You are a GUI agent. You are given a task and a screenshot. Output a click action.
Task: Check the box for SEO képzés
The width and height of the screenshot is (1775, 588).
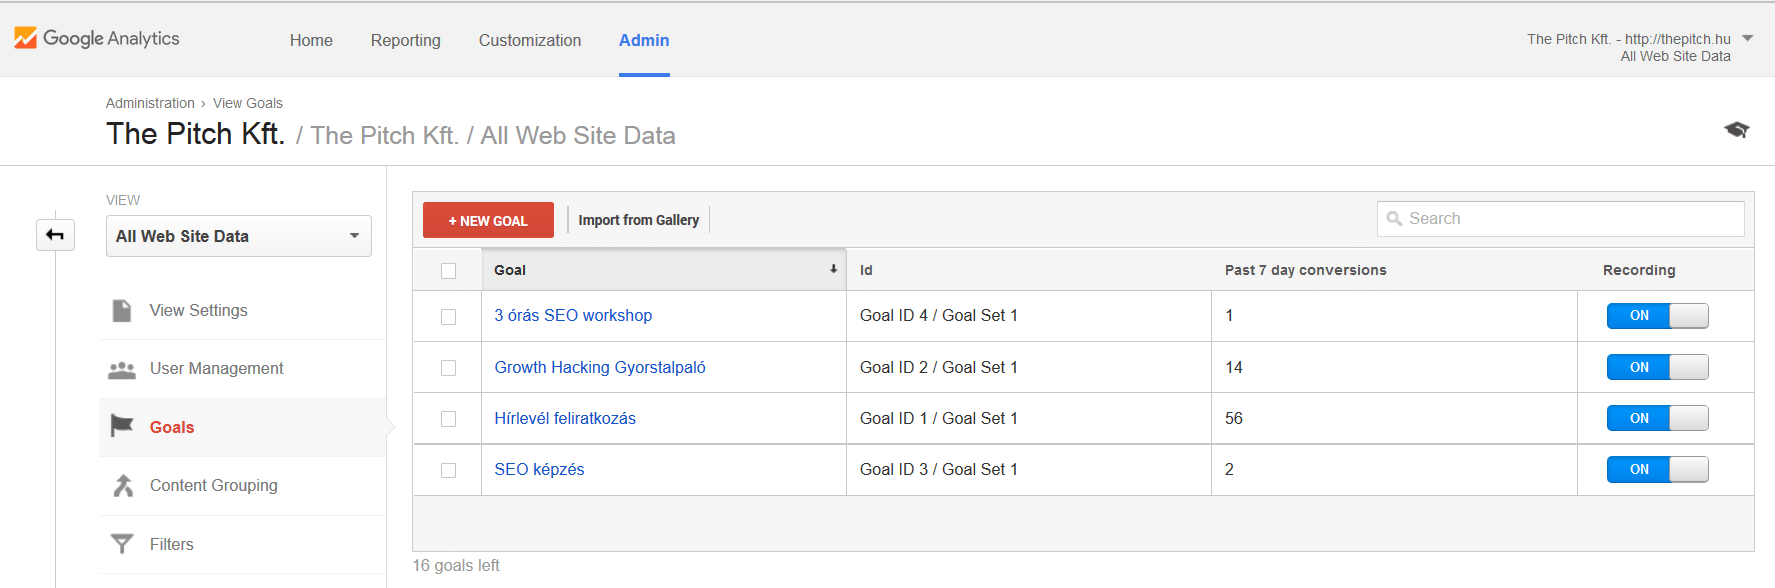tap(448, 470)
